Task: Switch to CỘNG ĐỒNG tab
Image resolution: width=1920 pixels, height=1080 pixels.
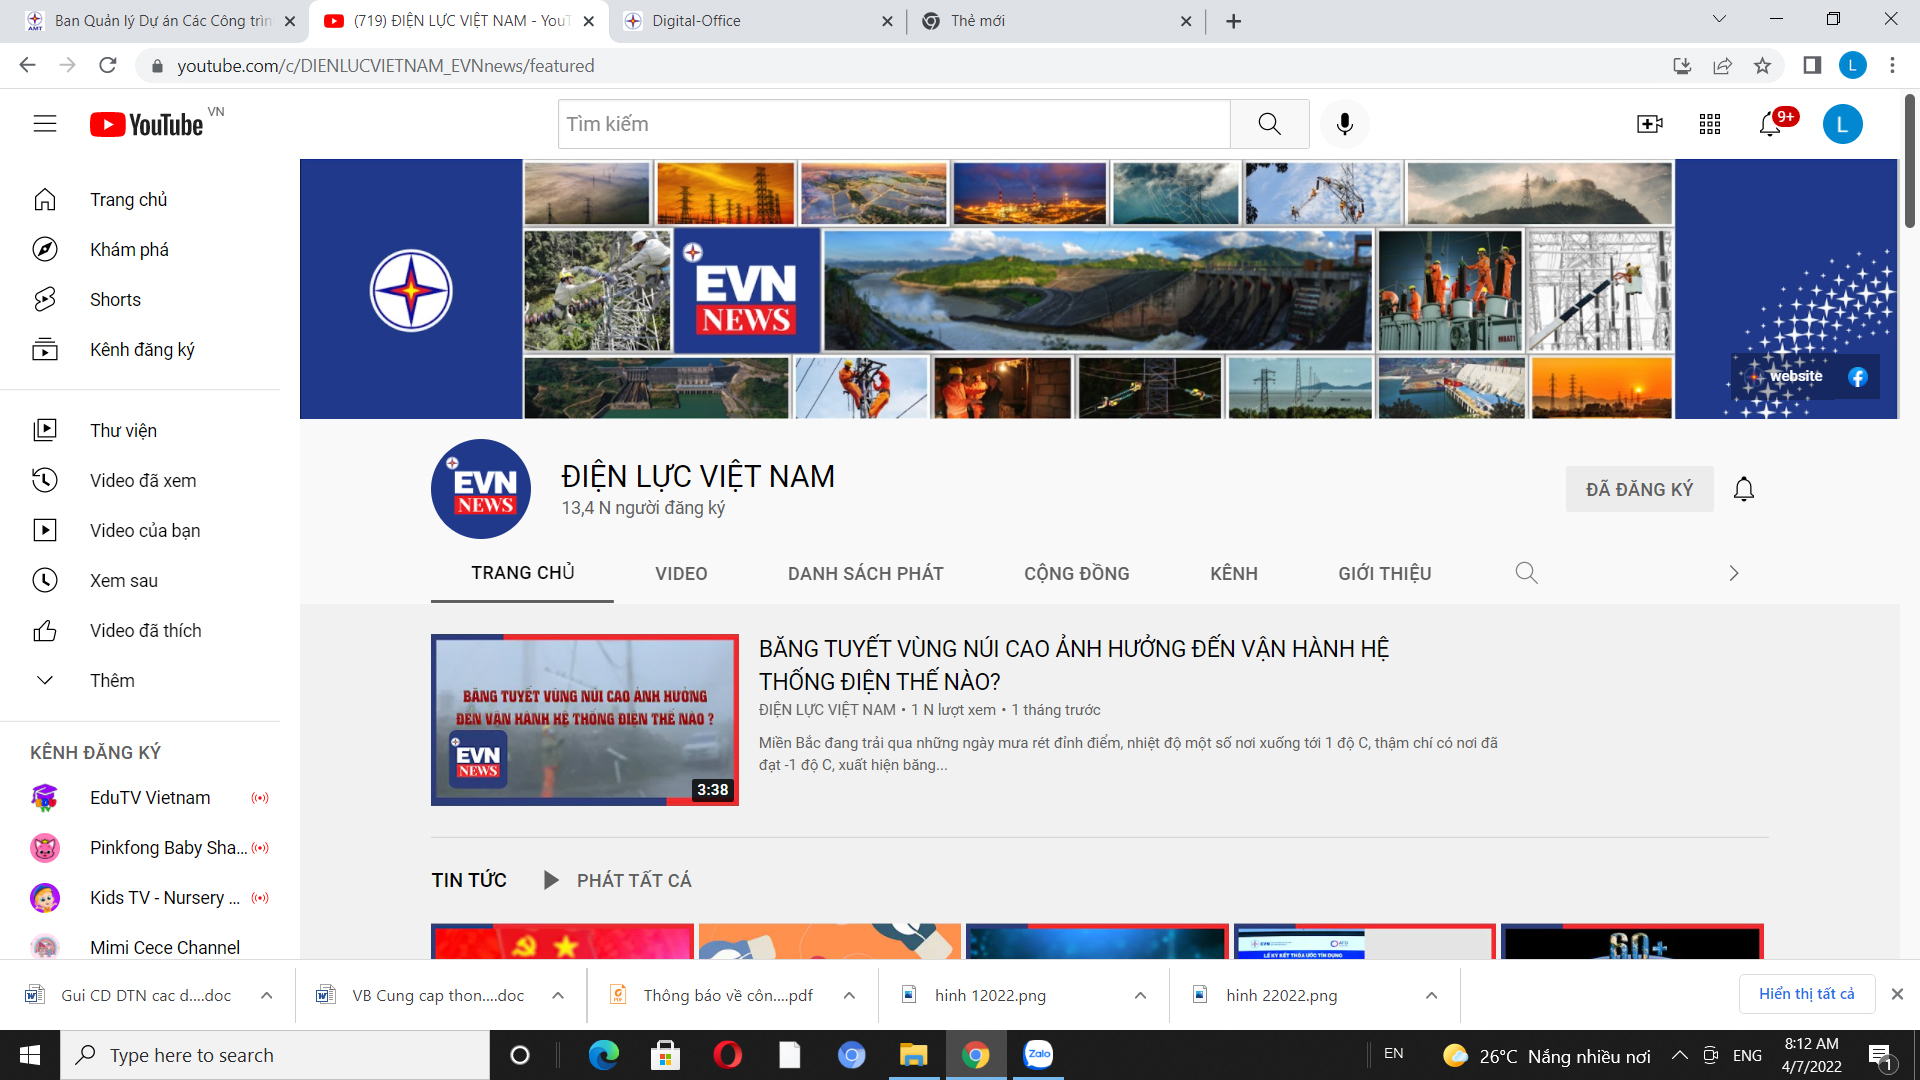Action: point(1077,573)
